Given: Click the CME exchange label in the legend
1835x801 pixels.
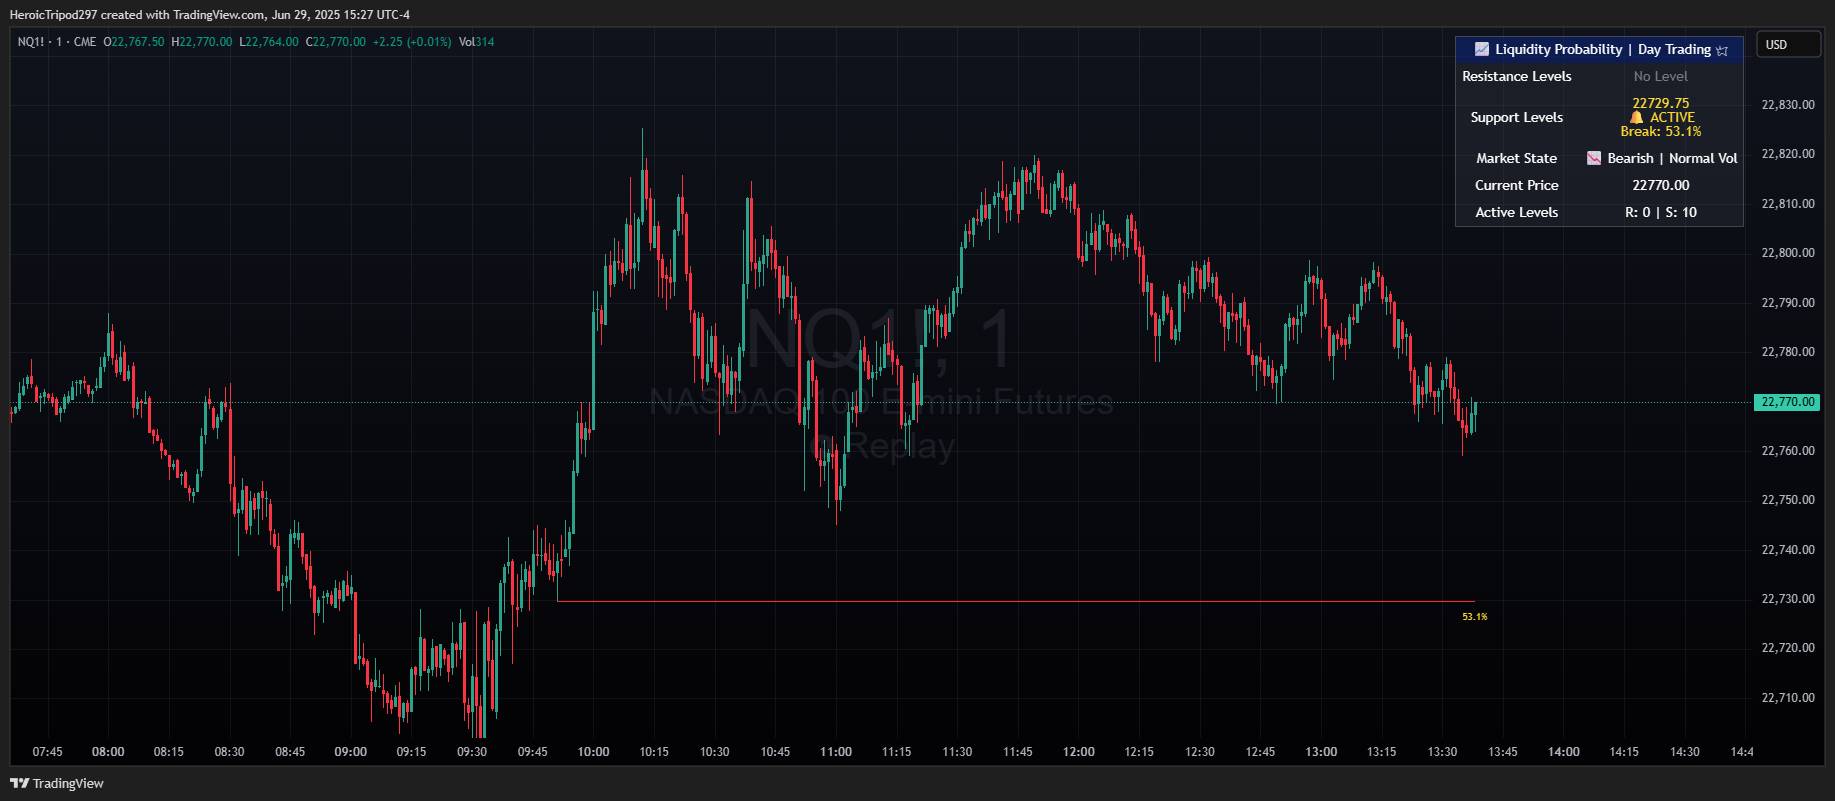Looking at the screenshot, I should tap(85, 42).
